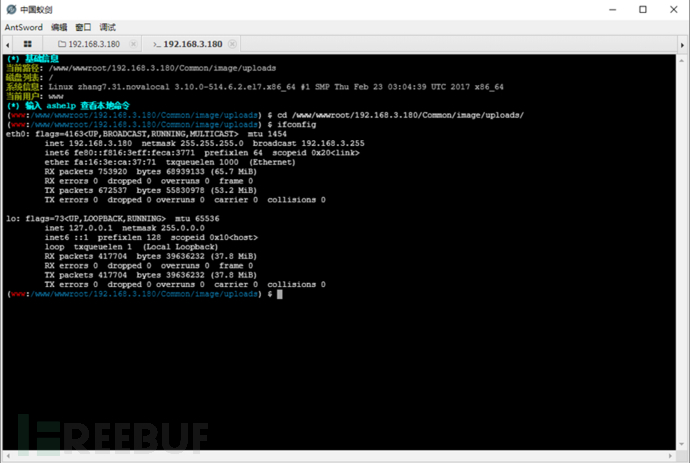Close the terminal 192.168.3.180 tab
This screenshot has width=690, height=463.
(x=232, y=44)
